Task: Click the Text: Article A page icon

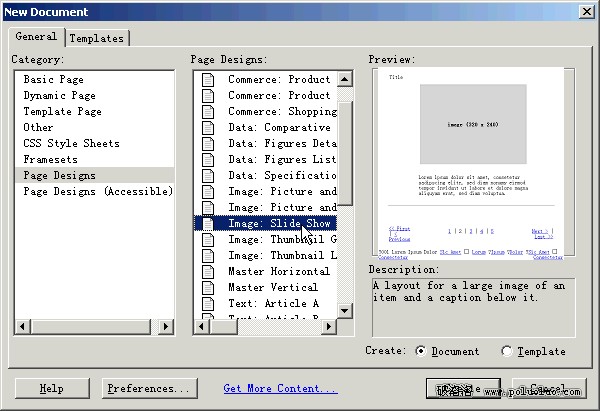Action: [x=208, y=303]
